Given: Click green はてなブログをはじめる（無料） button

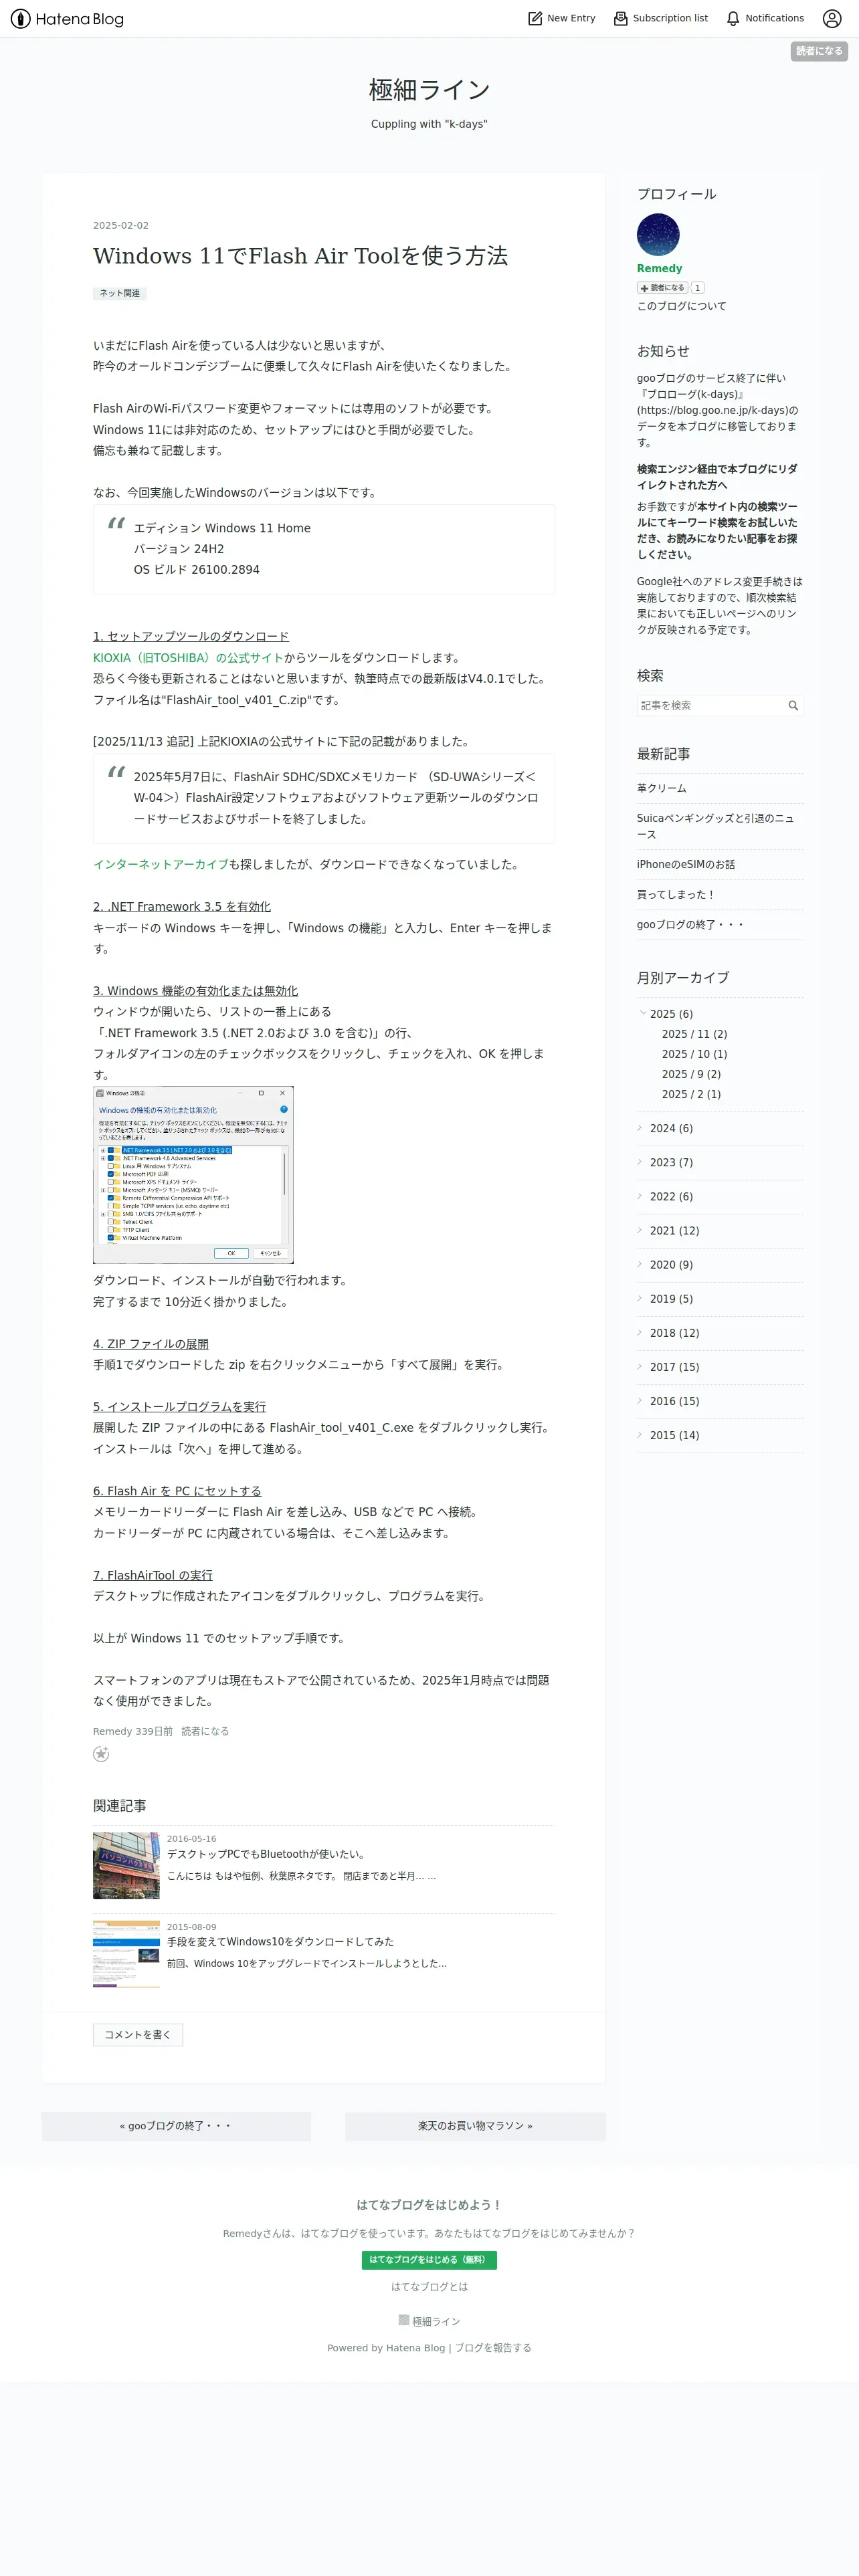Looking at the screenshot, I should point(429,2259).
